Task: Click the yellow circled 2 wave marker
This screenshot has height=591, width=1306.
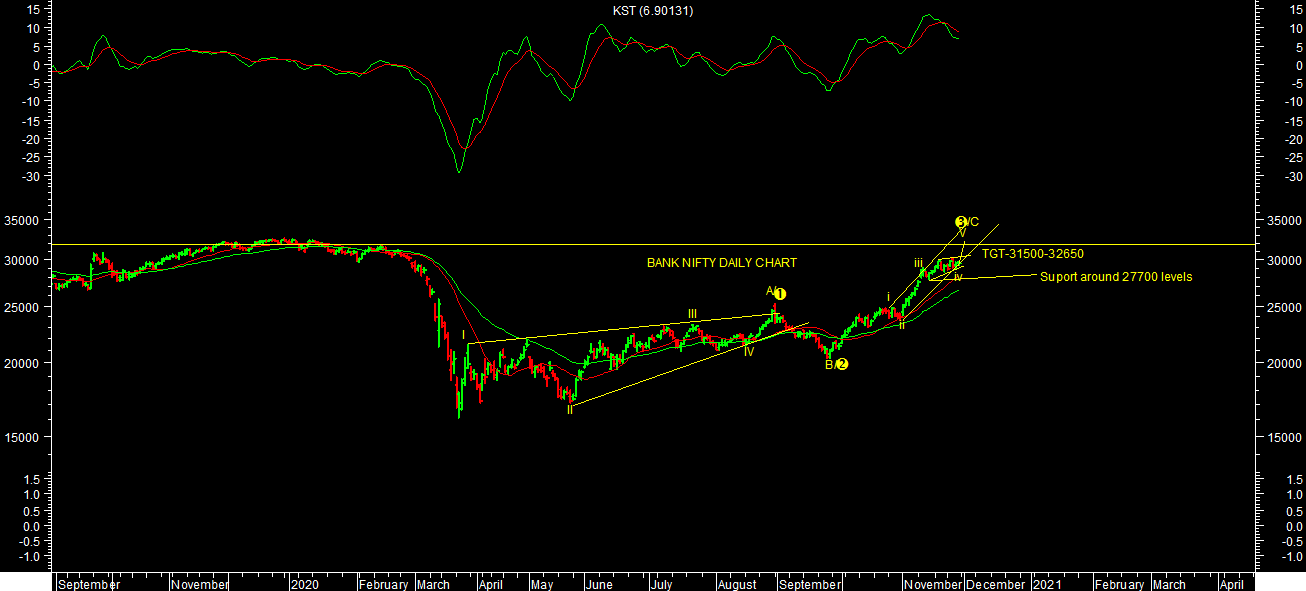Action: pyautogui.click(x=842, y=364)
